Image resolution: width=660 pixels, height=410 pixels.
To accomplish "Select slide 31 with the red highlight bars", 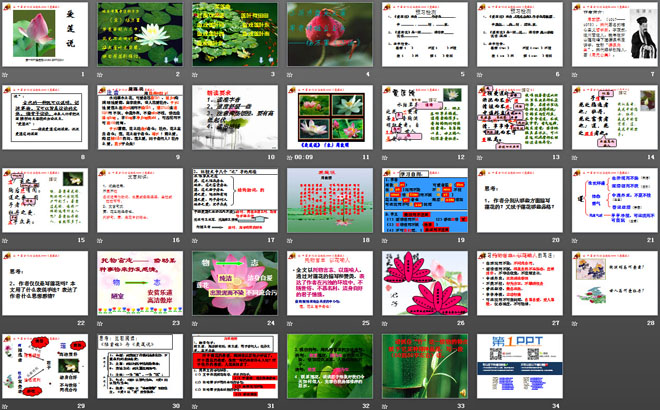I will (x=235, y=366).
